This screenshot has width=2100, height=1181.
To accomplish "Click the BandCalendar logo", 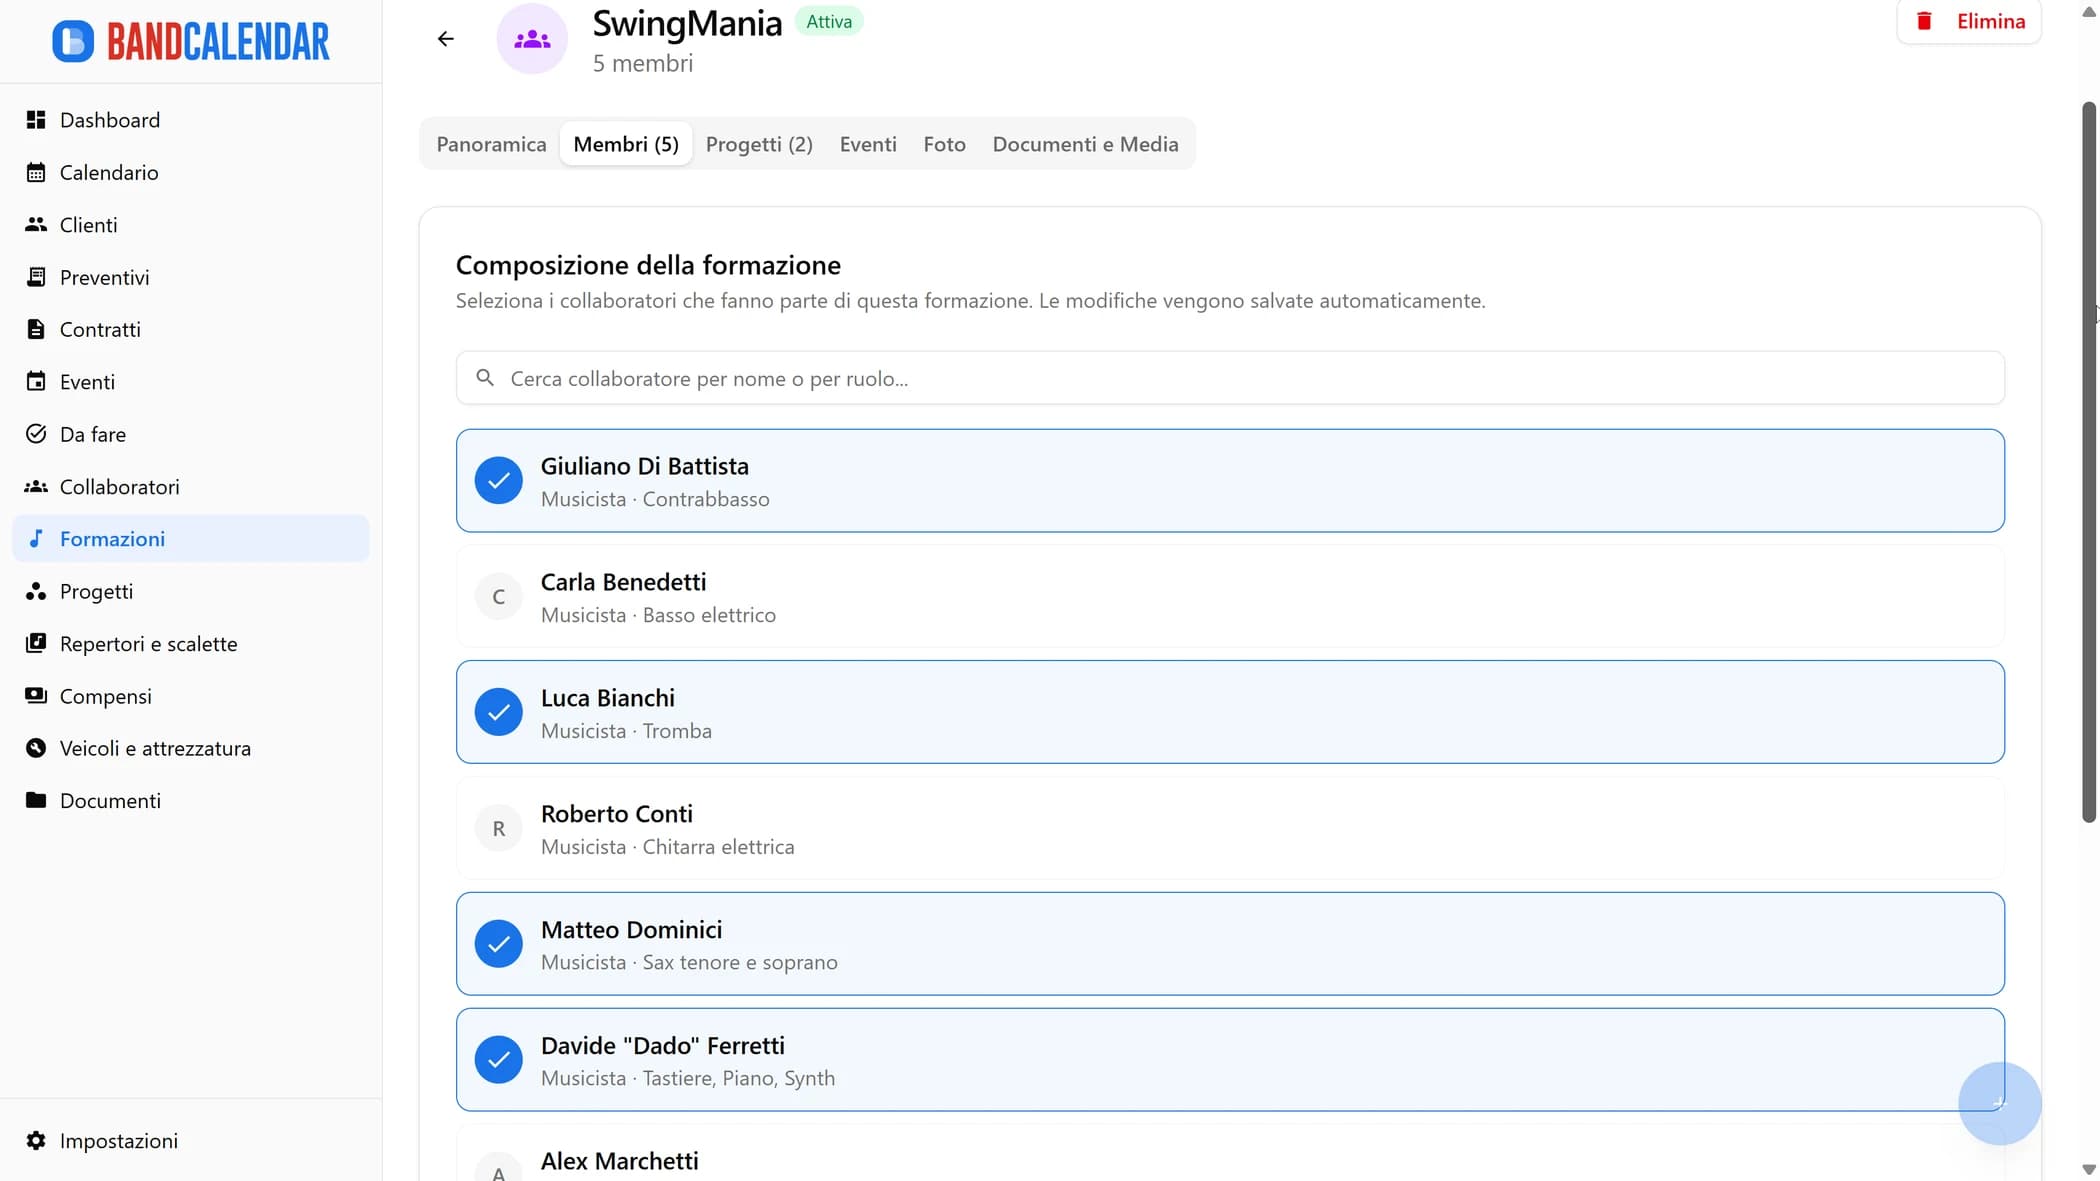I will [x=190, y=40].
